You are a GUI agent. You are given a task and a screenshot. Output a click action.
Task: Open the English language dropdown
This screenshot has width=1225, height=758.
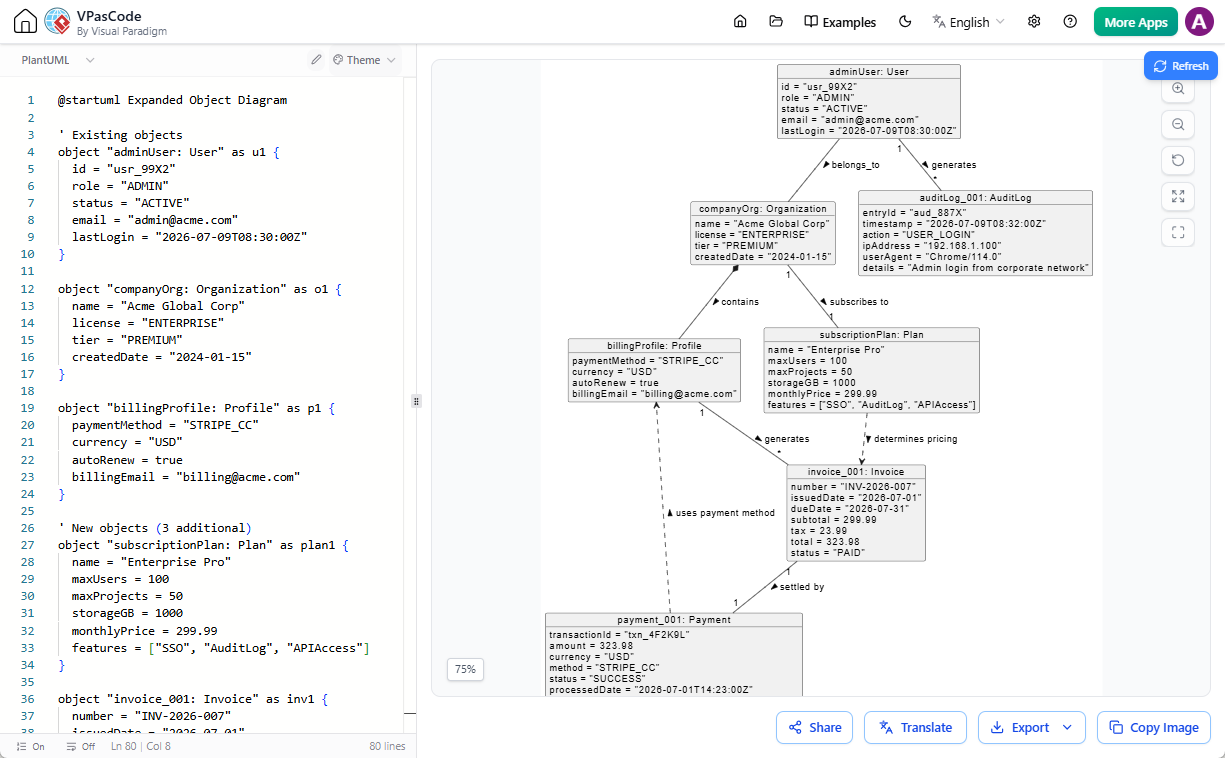(x=968, y=22)
